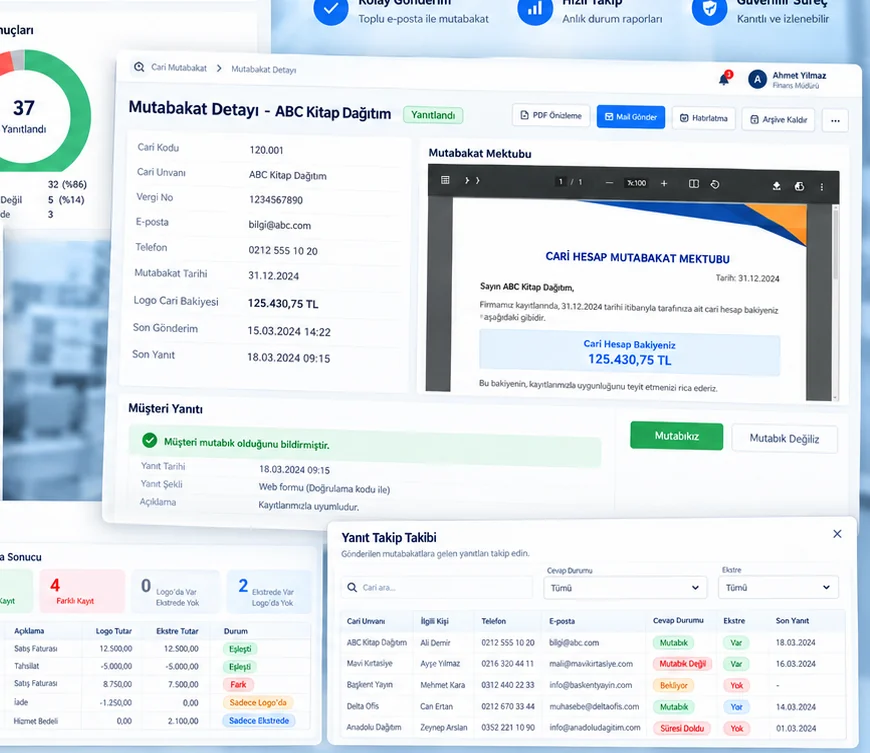Go to Cari Mutabakat breadcrumb
870x753 pixels.
point(179,68)
